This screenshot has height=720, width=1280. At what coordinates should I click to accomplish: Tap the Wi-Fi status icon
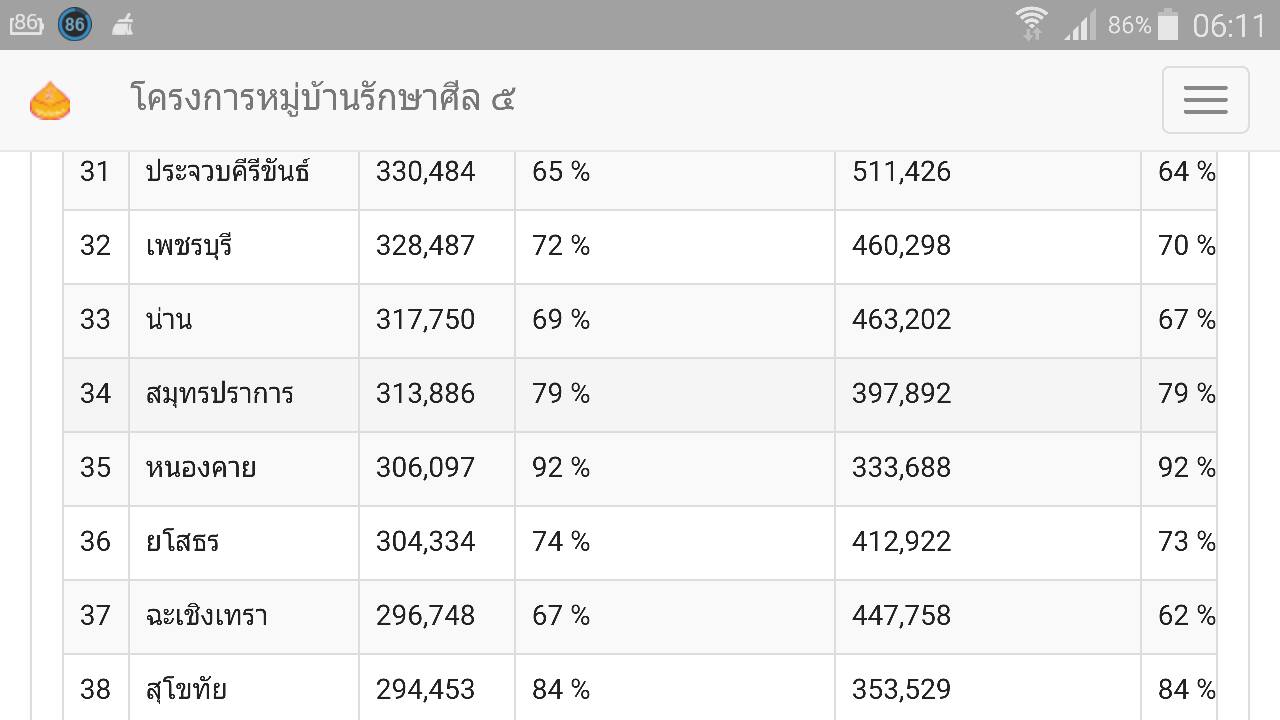click(x=1031, y=23)
